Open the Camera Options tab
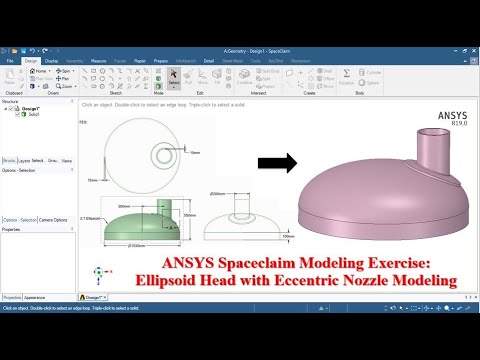The height and width of the screenshot is (360, 480). (53, 220)
